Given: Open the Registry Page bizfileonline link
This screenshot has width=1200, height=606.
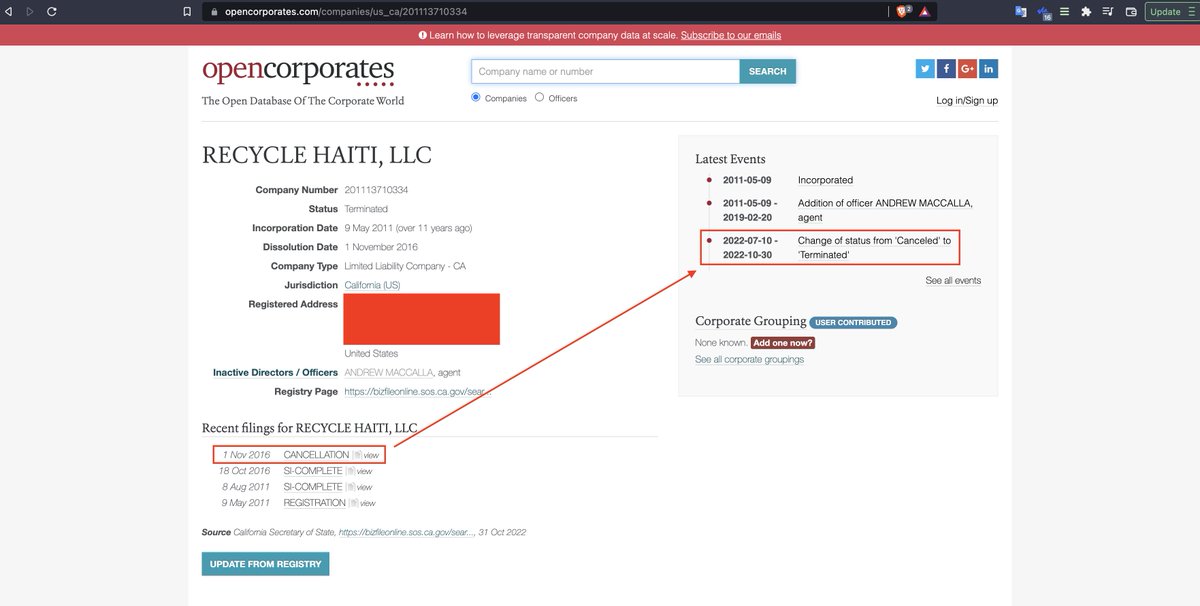Looking at the screenshot, I should point(418,391).
